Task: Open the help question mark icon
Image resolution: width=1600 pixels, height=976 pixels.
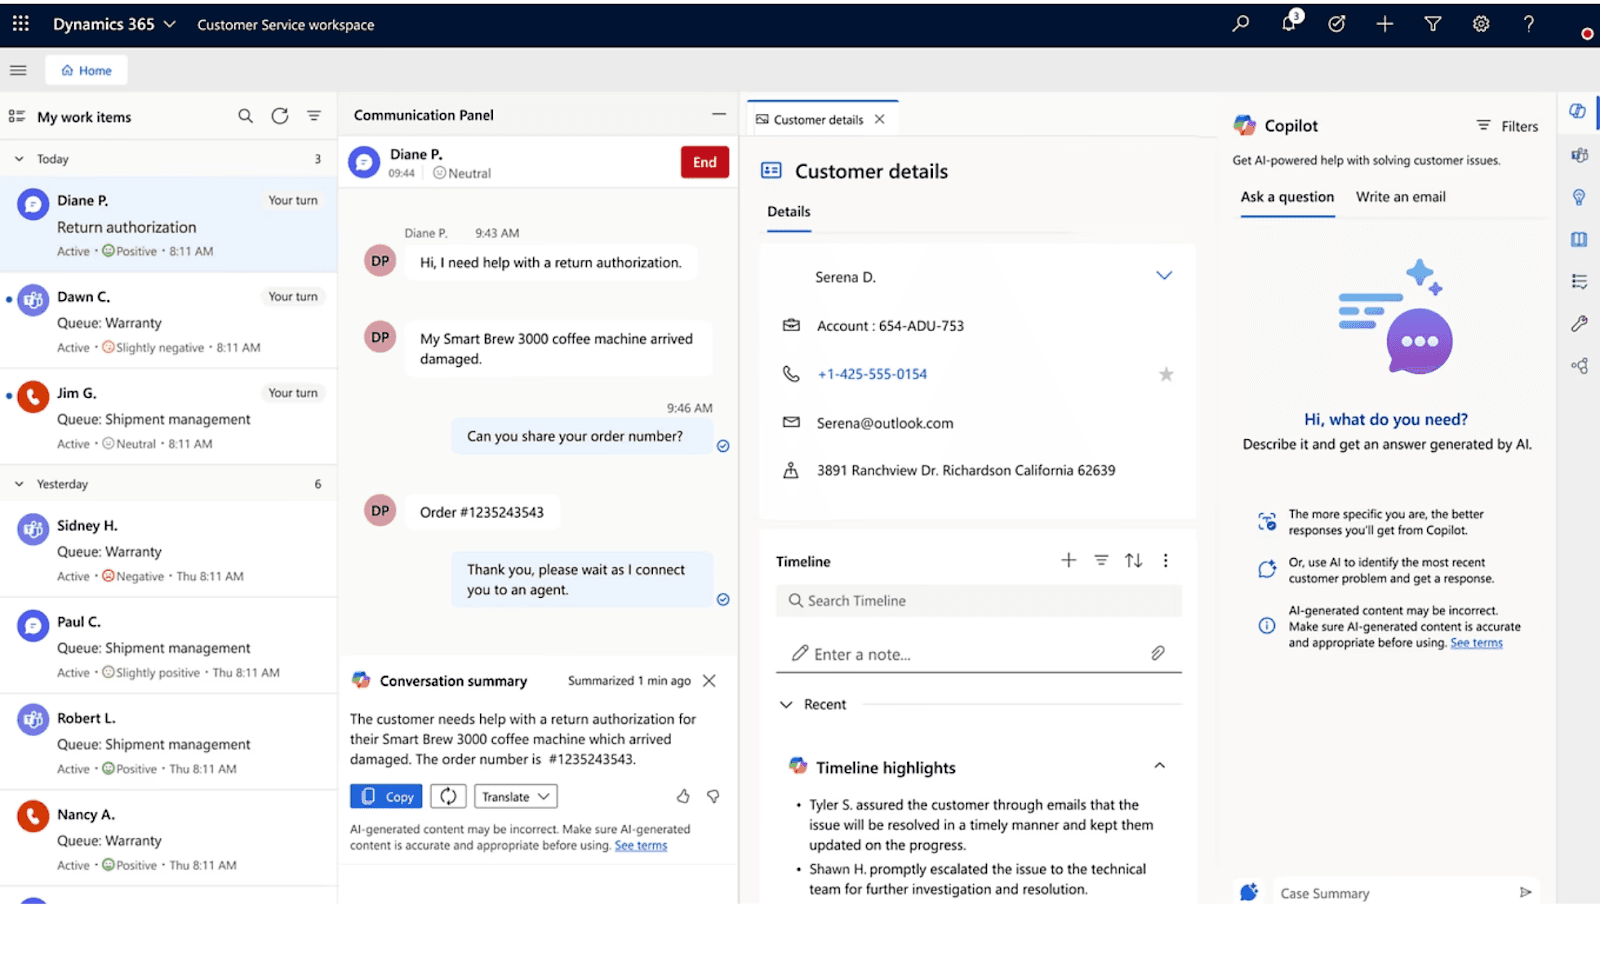Action: pos(1529,23)
